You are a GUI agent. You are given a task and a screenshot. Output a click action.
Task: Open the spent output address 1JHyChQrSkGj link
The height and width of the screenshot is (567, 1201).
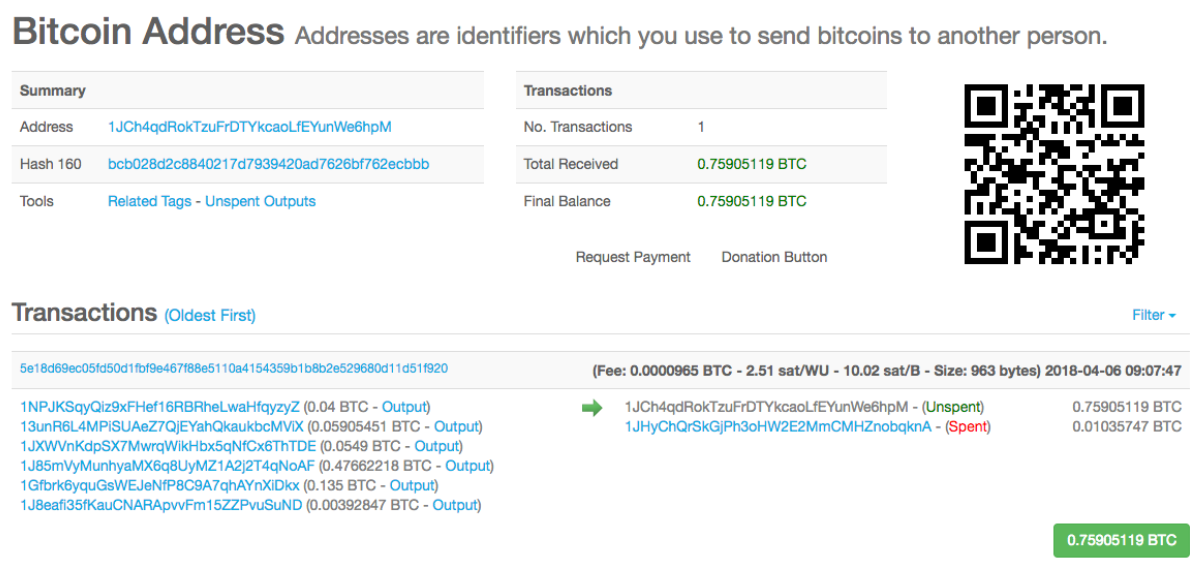click(778, 427)
